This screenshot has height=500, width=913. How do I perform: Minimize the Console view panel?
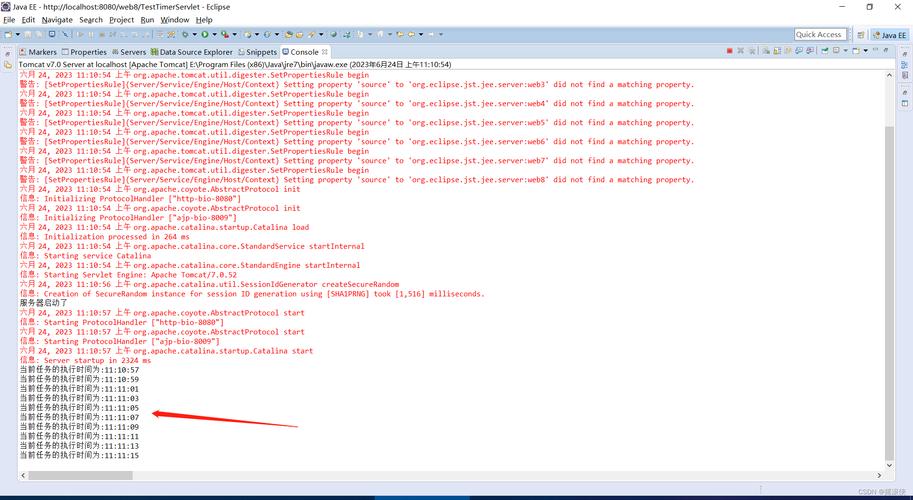pos(875,50)
